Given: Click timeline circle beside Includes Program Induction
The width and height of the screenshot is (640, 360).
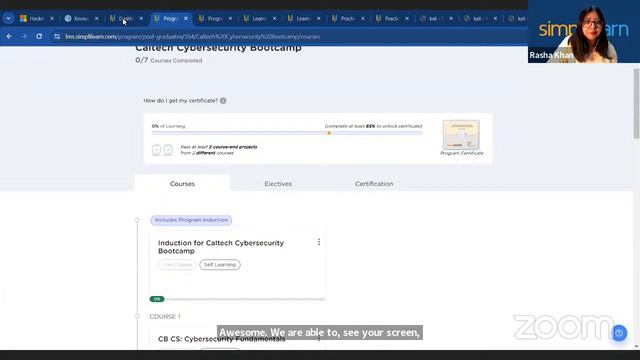Looking at the screenshot, I should (137, 220).
